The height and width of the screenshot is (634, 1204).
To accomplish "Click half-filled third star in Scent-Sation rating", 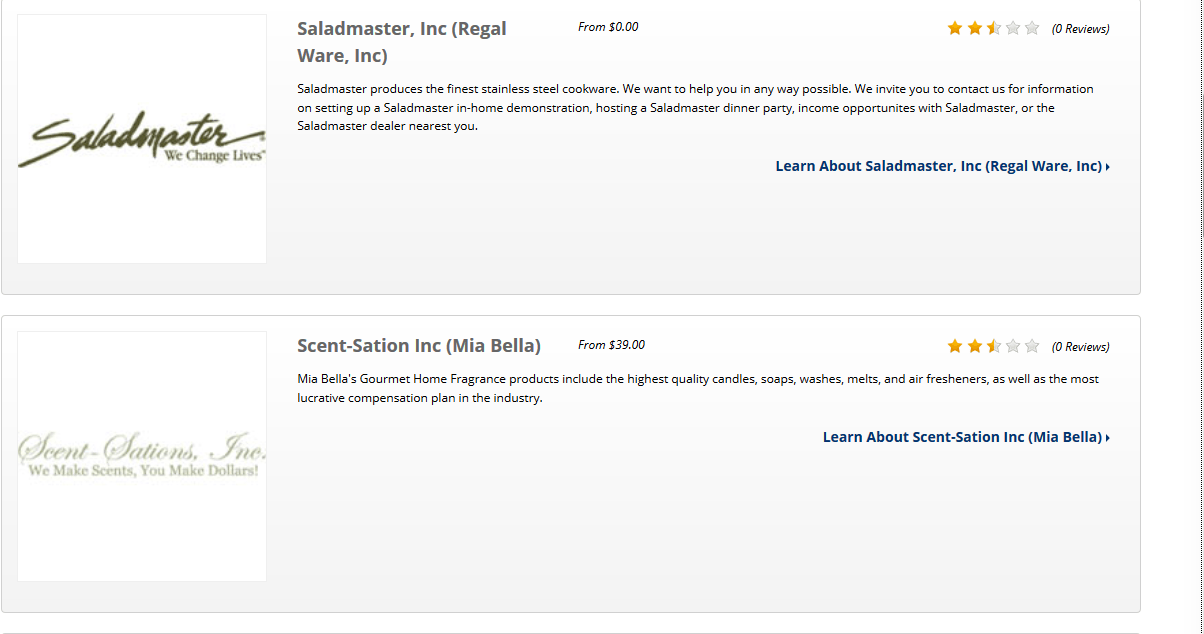I will [x=994, y=346].
